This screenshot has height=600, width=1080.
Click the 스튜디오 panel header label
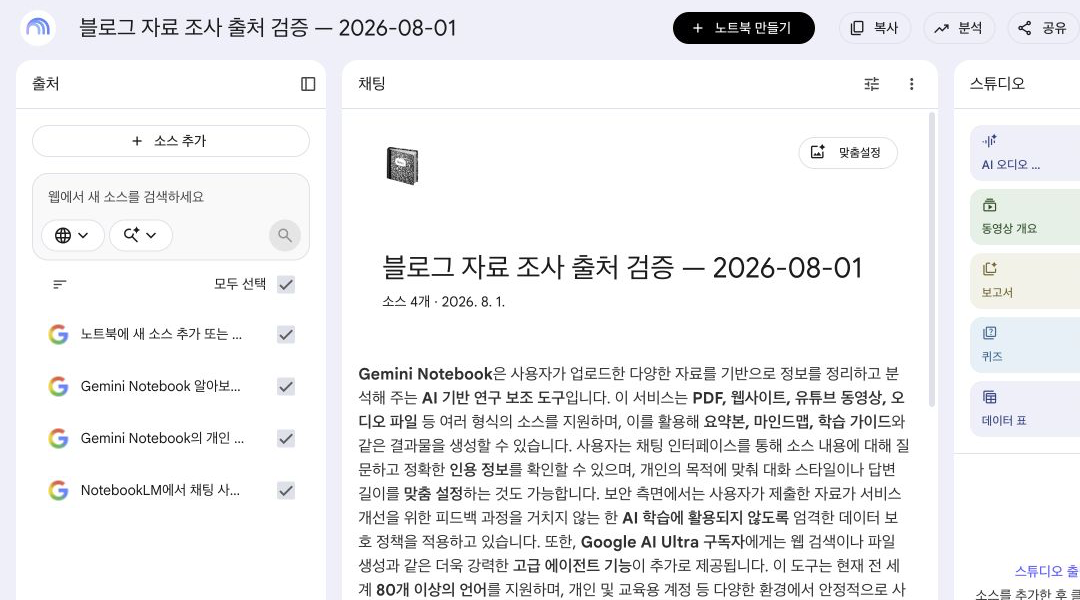pyautogui.click(x=997, y=84)
